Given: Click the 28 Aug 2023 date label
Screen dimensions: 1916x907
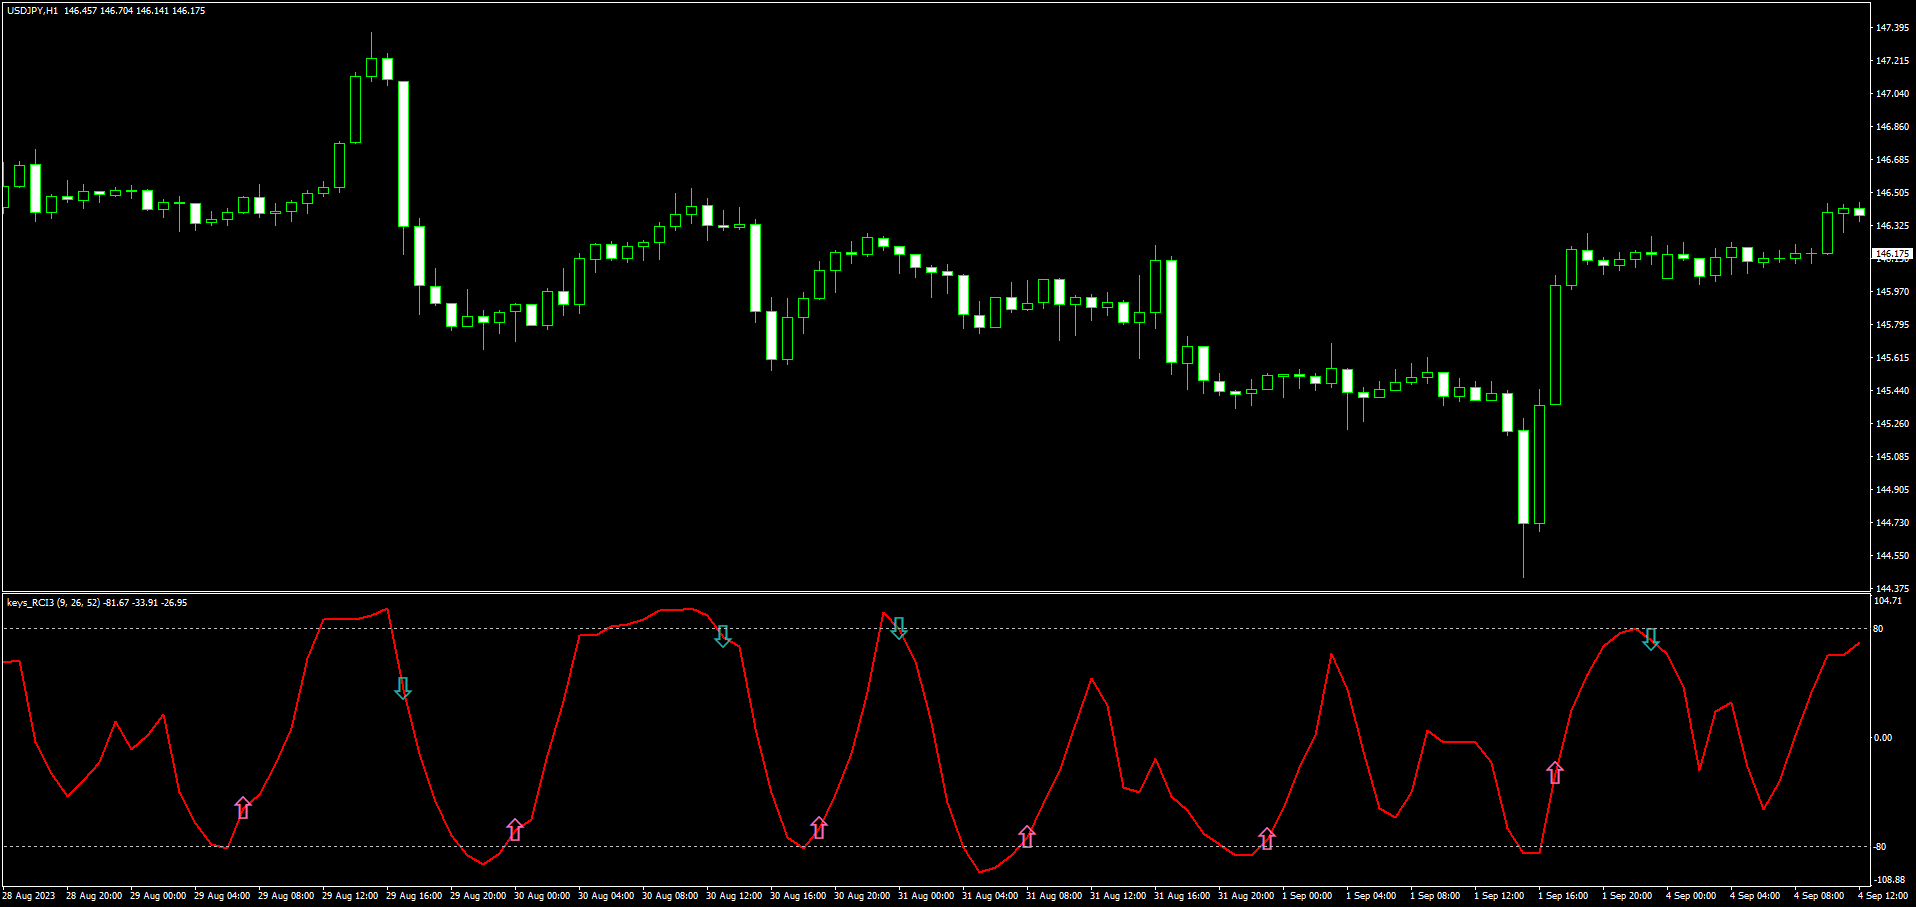Looking at the screenshot, I should [x=30, y=896].
